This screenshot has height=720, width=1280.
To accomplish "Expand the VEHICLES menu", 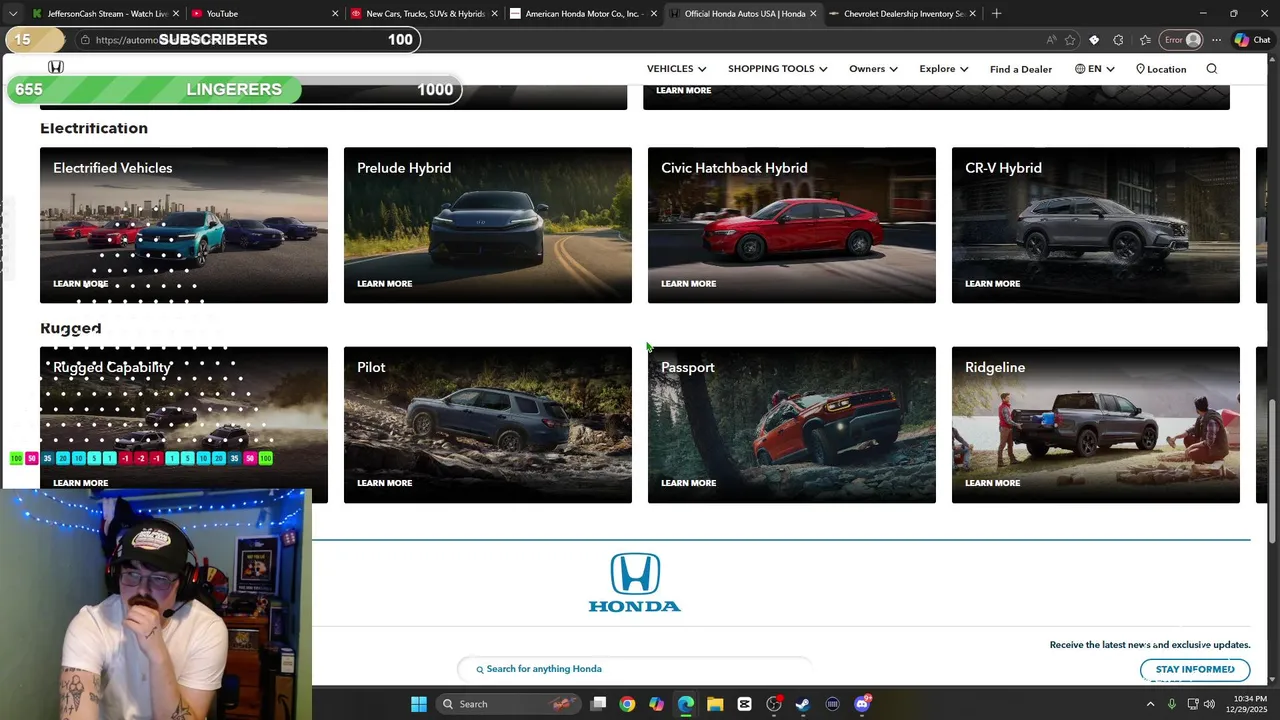I will (x=676, y=69).
